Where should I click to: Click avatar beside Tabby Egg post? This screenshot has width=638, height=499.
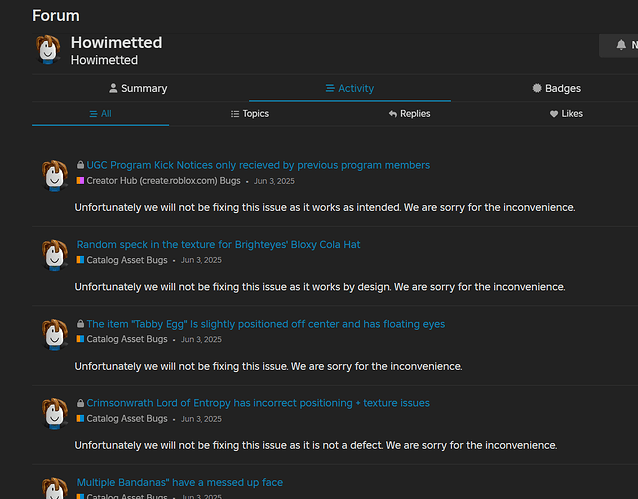click(x=55, y=334)
